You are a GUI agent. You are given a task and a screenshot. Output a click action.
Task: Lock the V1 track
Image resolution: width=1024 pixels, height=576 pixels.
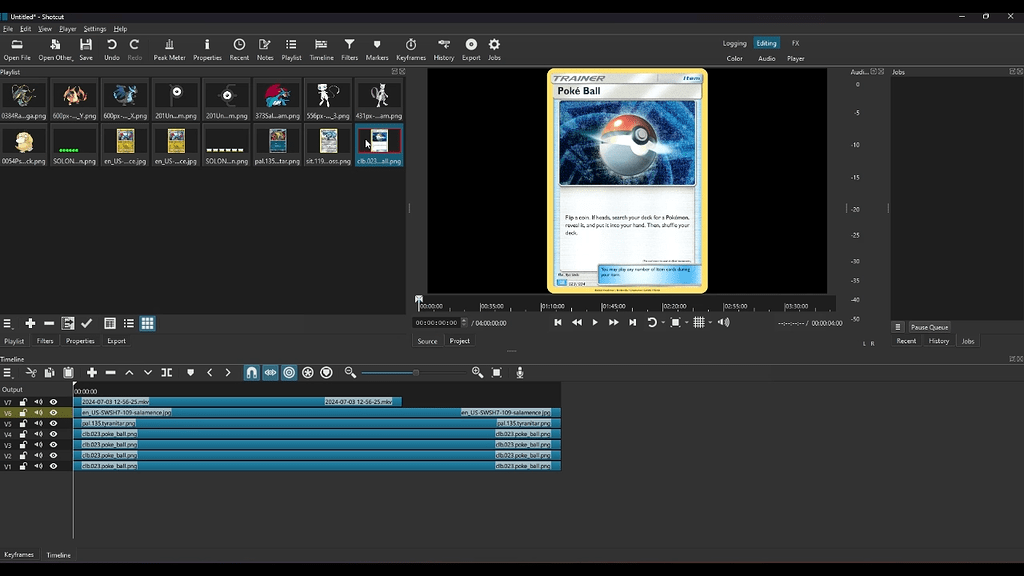pos(24,466)
